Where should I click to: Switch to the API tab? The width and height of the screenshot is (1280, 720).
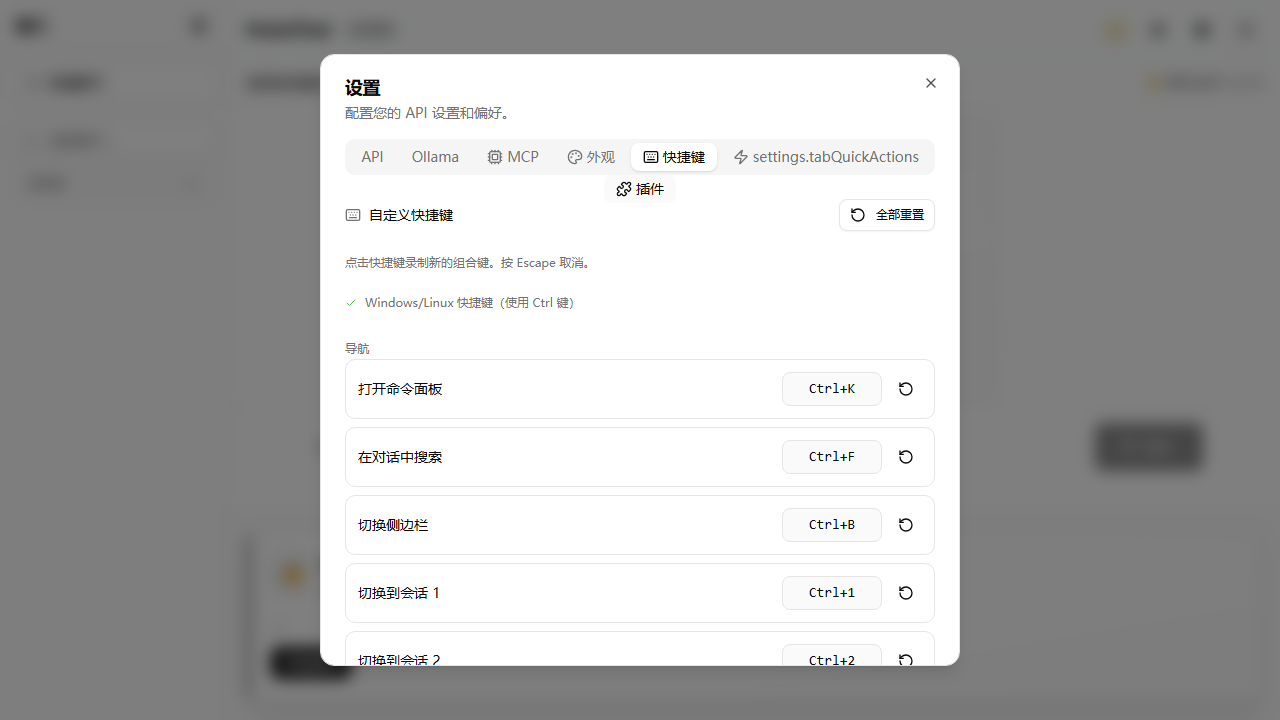click(372, 157)
